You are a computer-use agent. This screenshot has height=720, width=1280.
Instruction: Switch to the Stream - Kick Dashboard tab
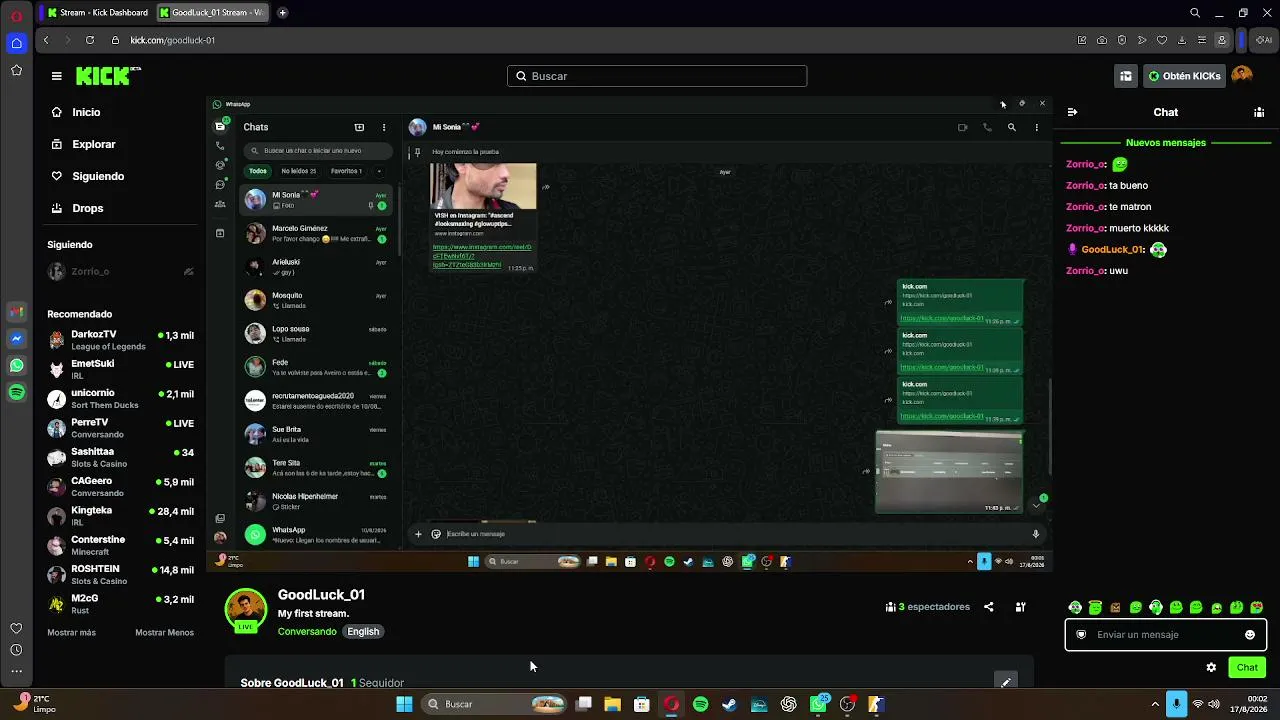[x=97, y=13]
